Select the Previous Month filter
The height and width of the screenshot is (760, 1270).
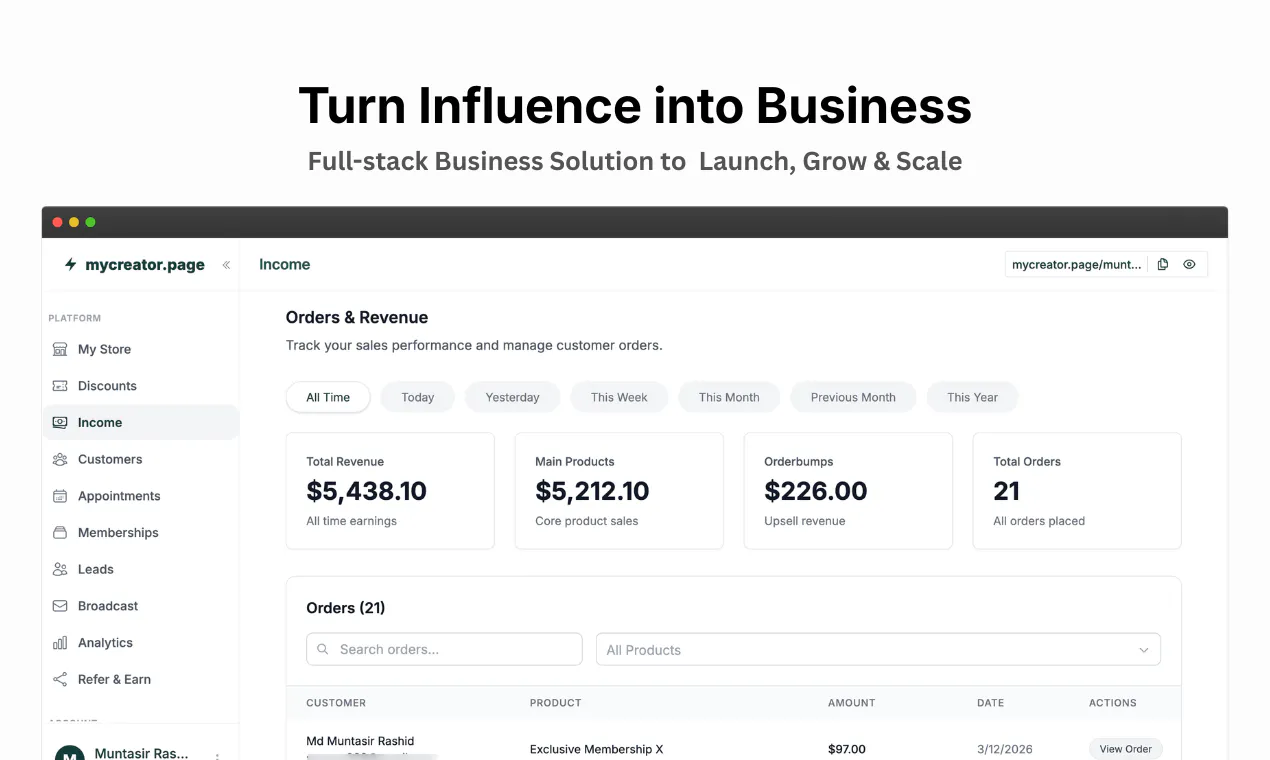853,397
